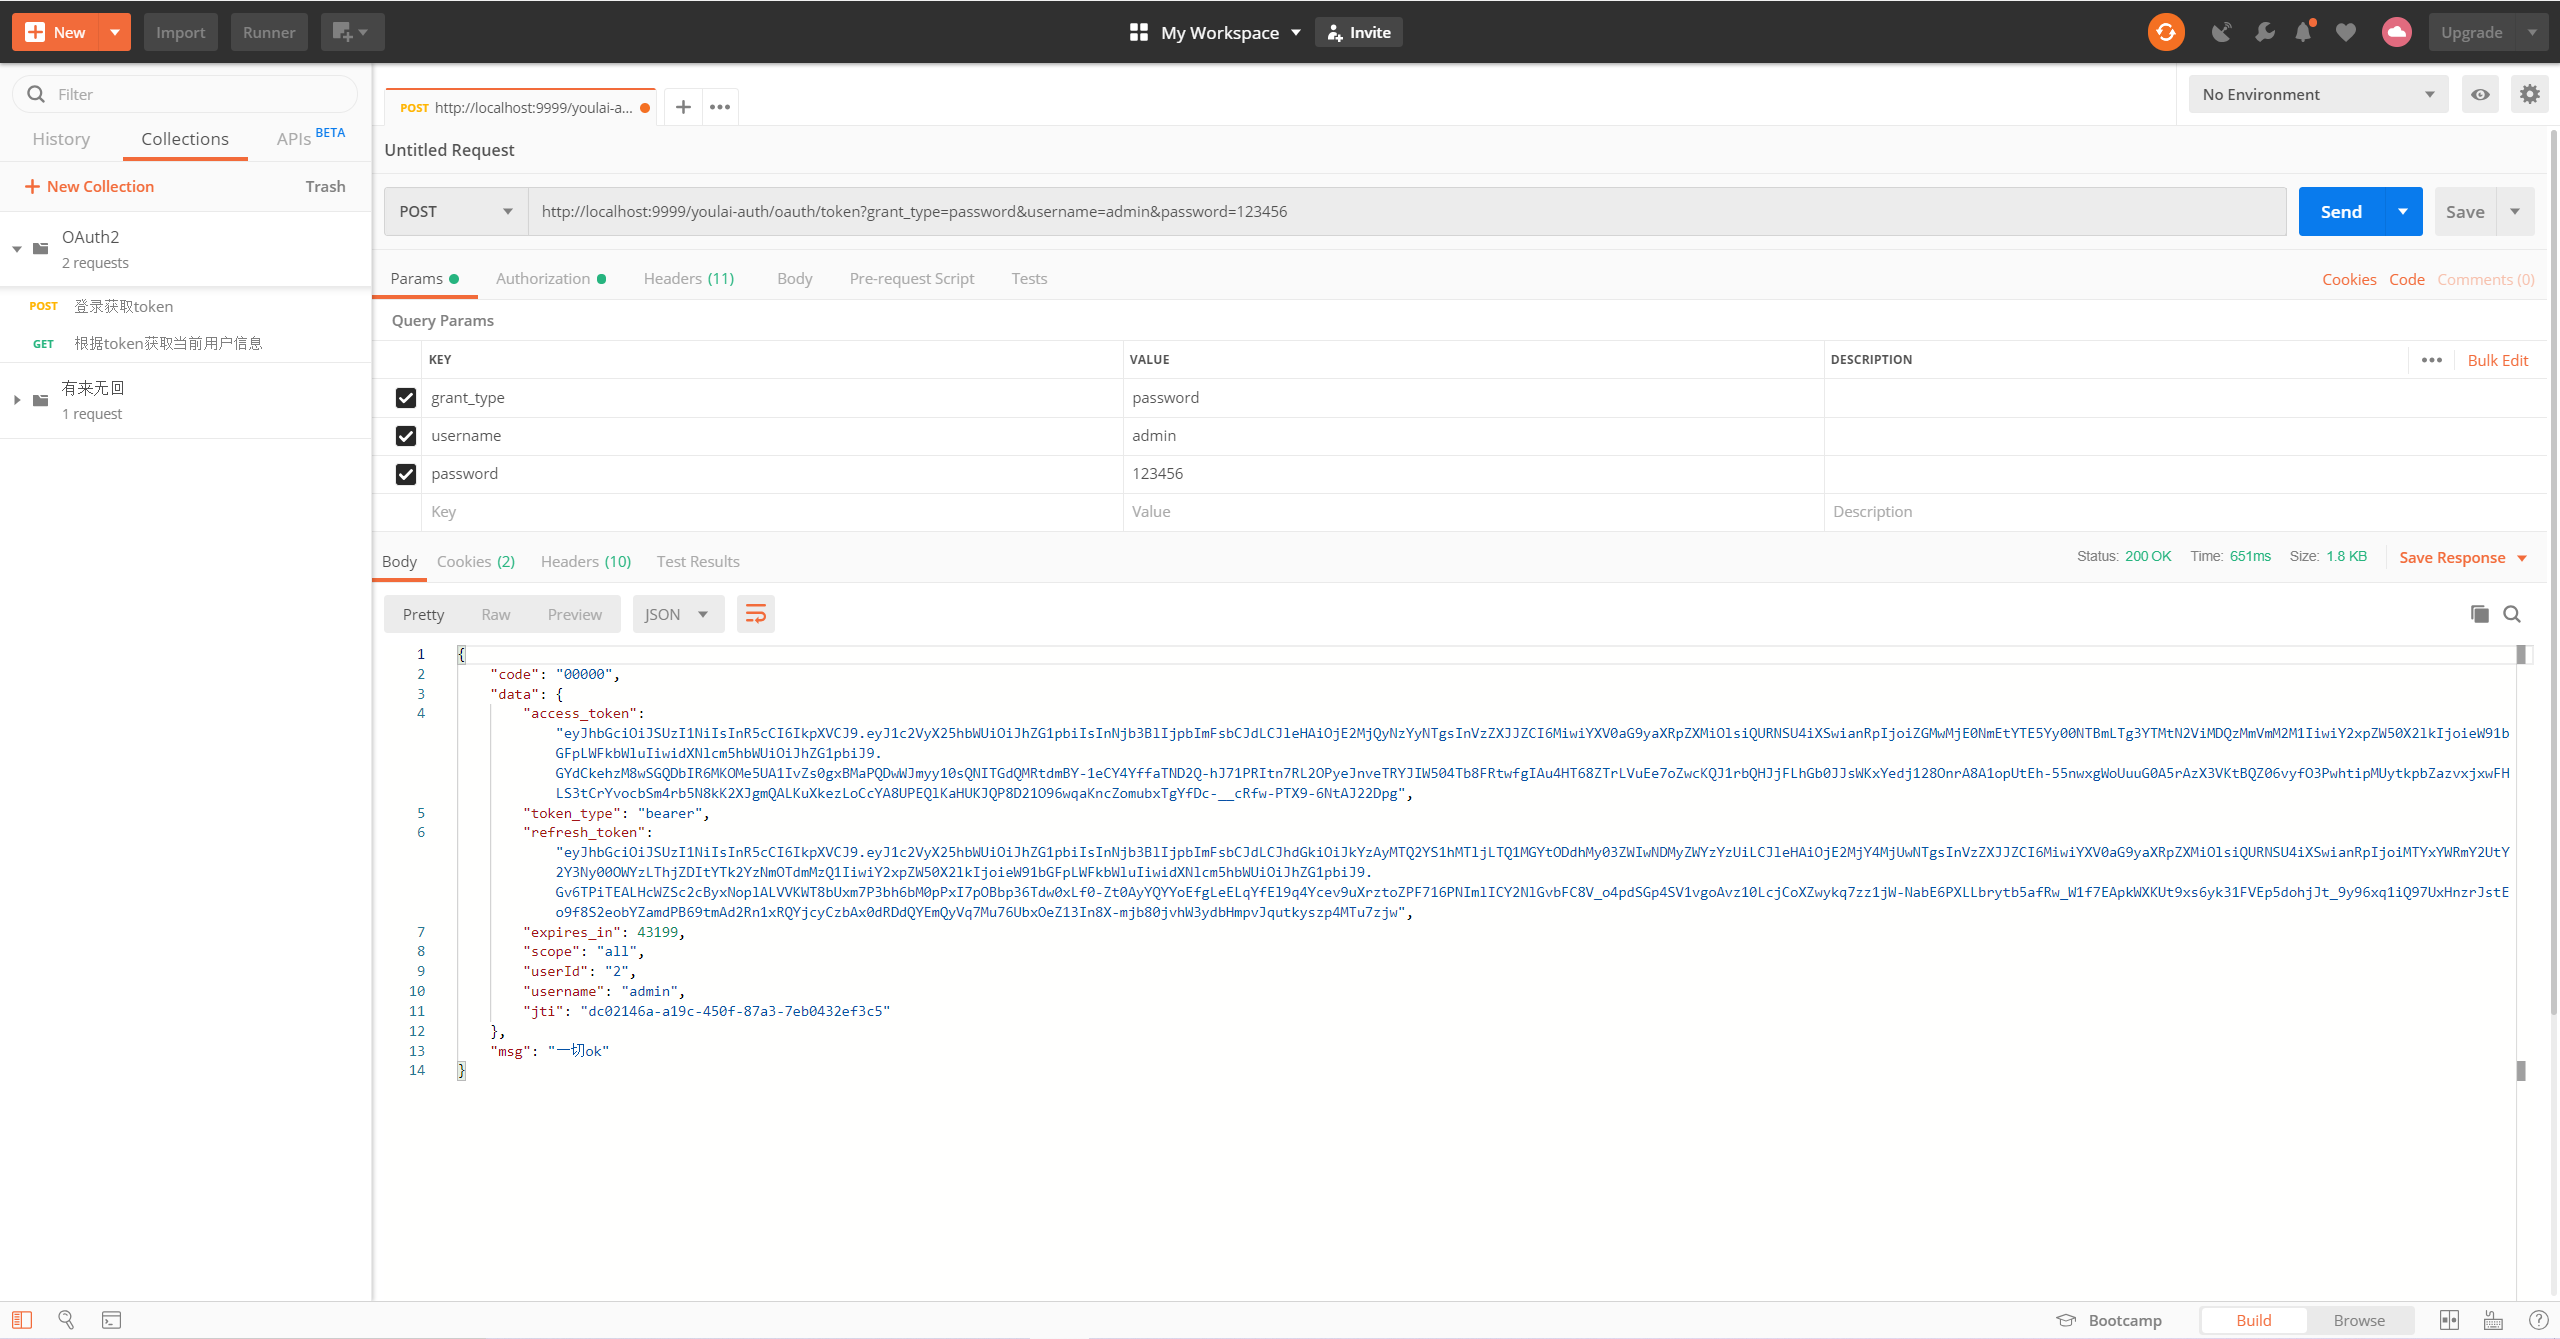Screen dimensions: 2560x1339
Task: Search the response with the magnifier icon
Action: [2511, 613]
